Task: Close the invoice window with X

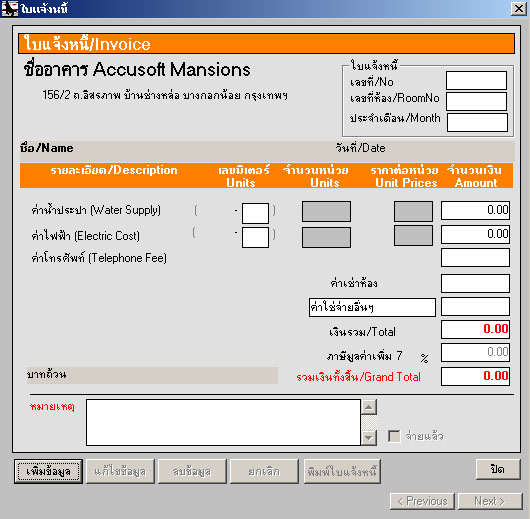Action: [x=519, y=8]
